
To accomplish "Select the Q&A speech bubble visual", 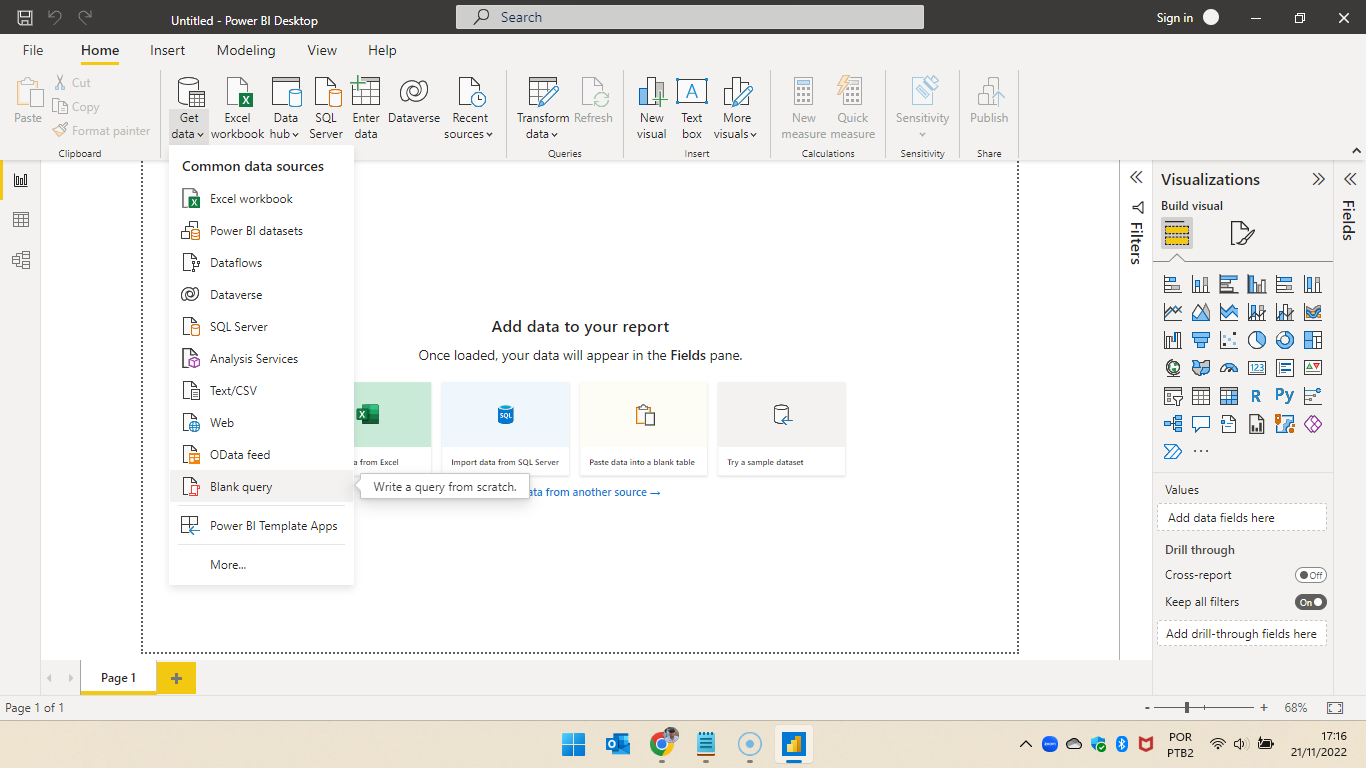I will [x=1201, y=424].
